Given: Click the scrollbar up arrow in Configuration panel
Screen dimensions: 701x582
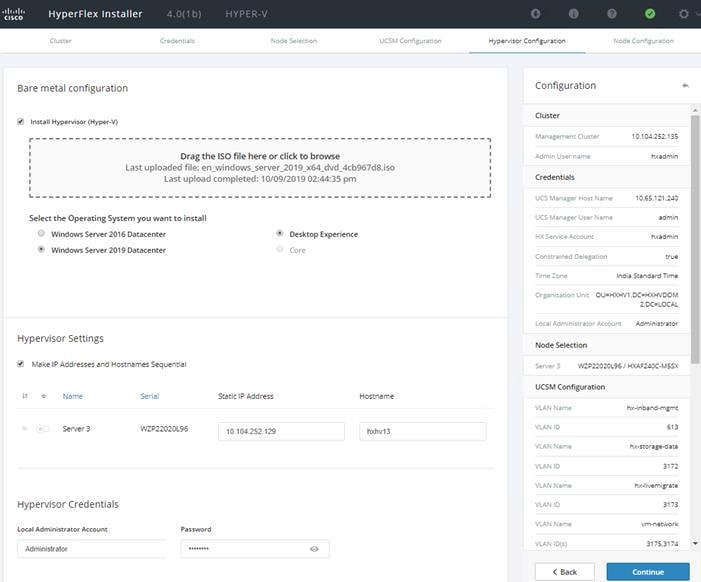Looking at the screenshot, I should pyautogui.click(x=695, y=110).
